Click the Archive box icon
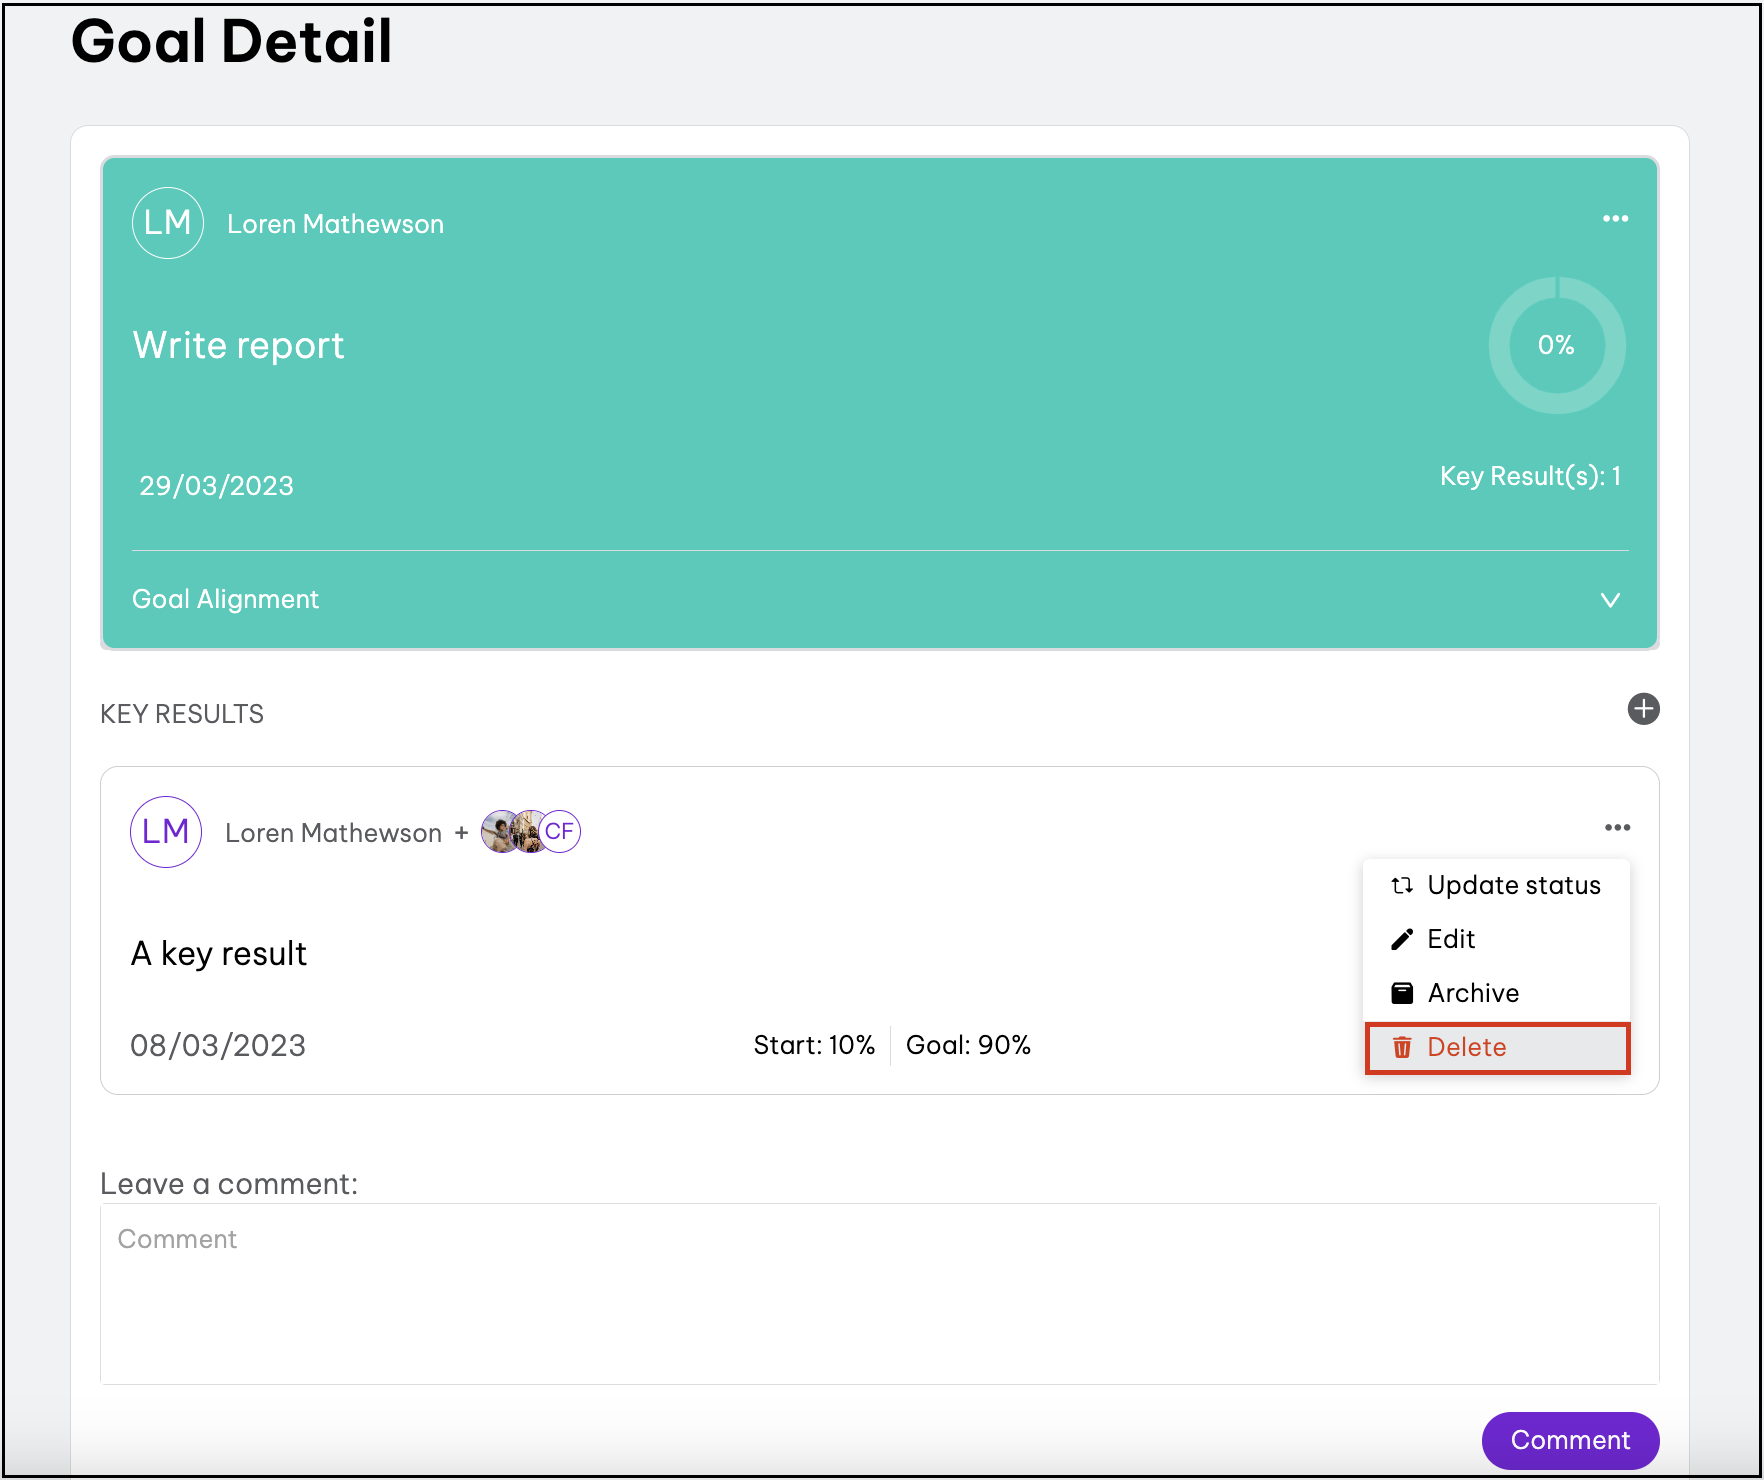This screenshot has width=1764, height=1480. pyautogui.click(x=1402, y=994)
